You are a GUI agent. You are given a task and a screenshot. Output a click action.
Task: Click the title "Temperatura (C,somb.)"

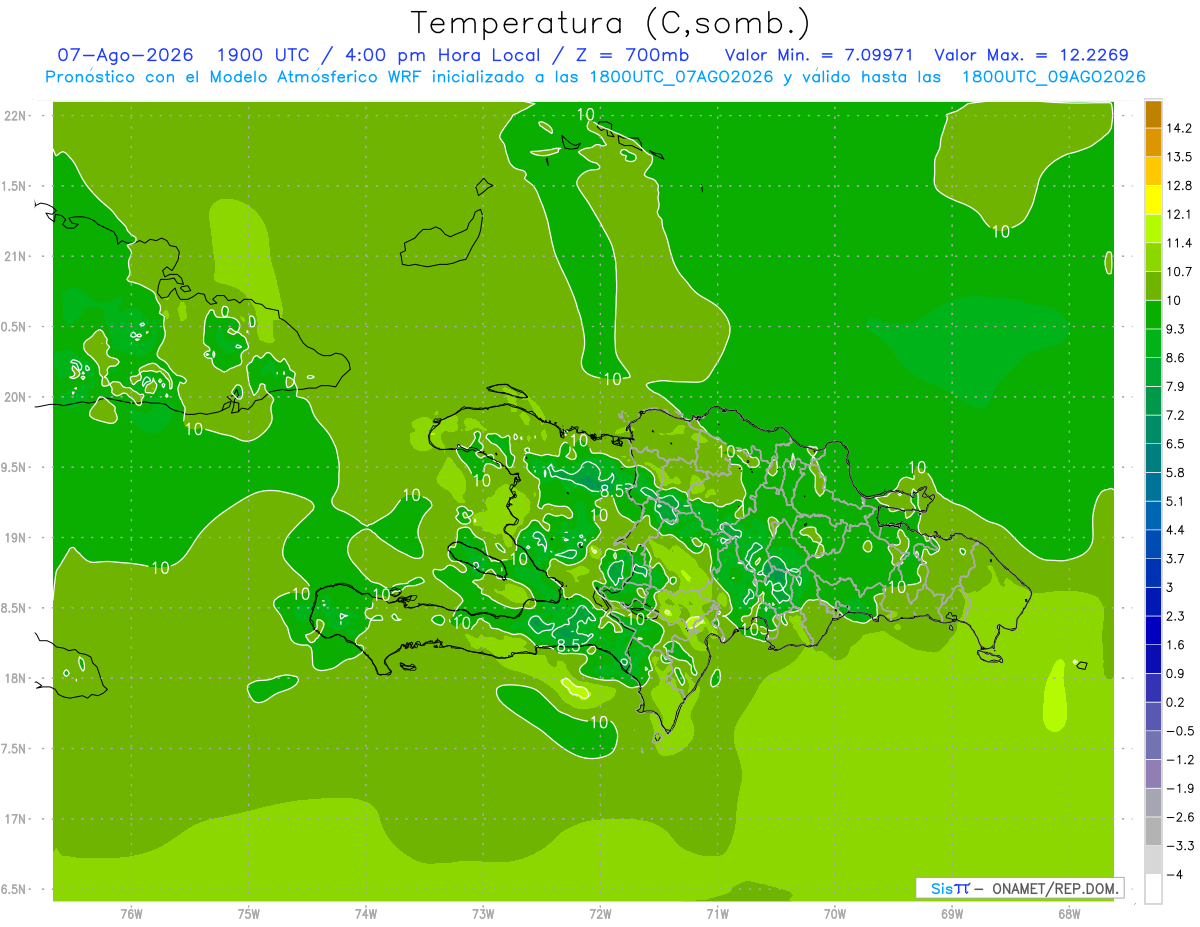click(x=610, y=23)
